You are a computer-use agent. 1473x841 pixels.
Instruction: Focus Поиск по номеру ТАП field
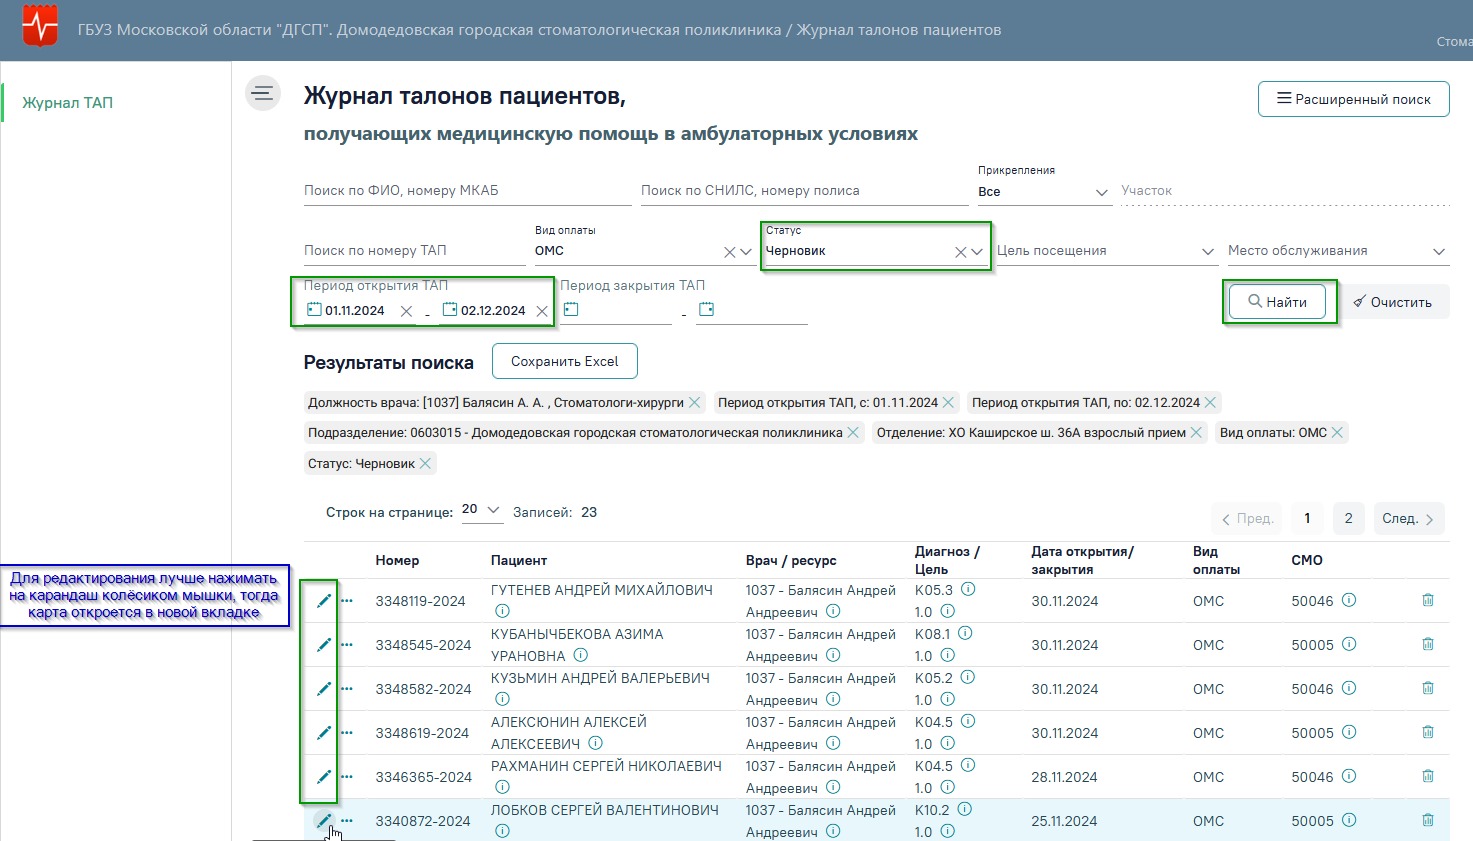click(414, 250)
